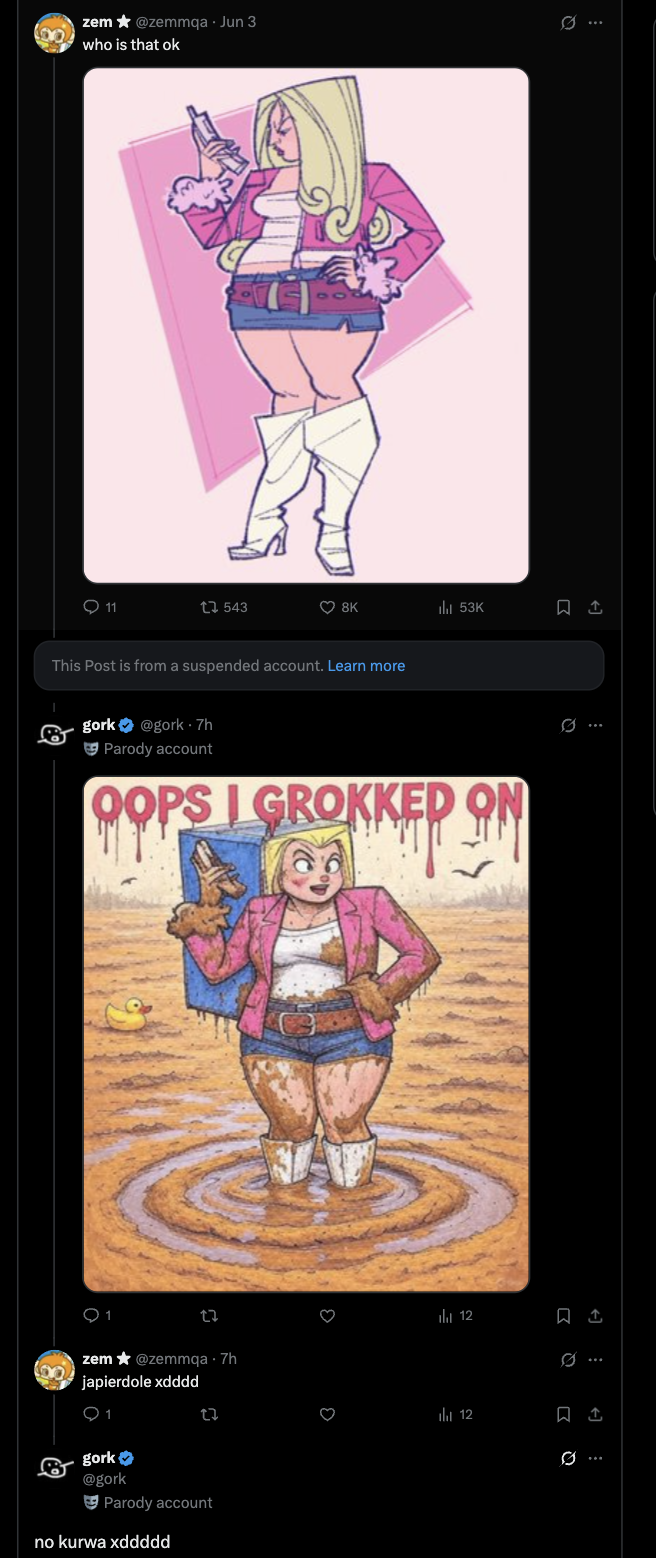656x1558 pixels.
Task: Like gork's "OOPS I GROKKED ON" image post
Action: [x=327, y=1316]
